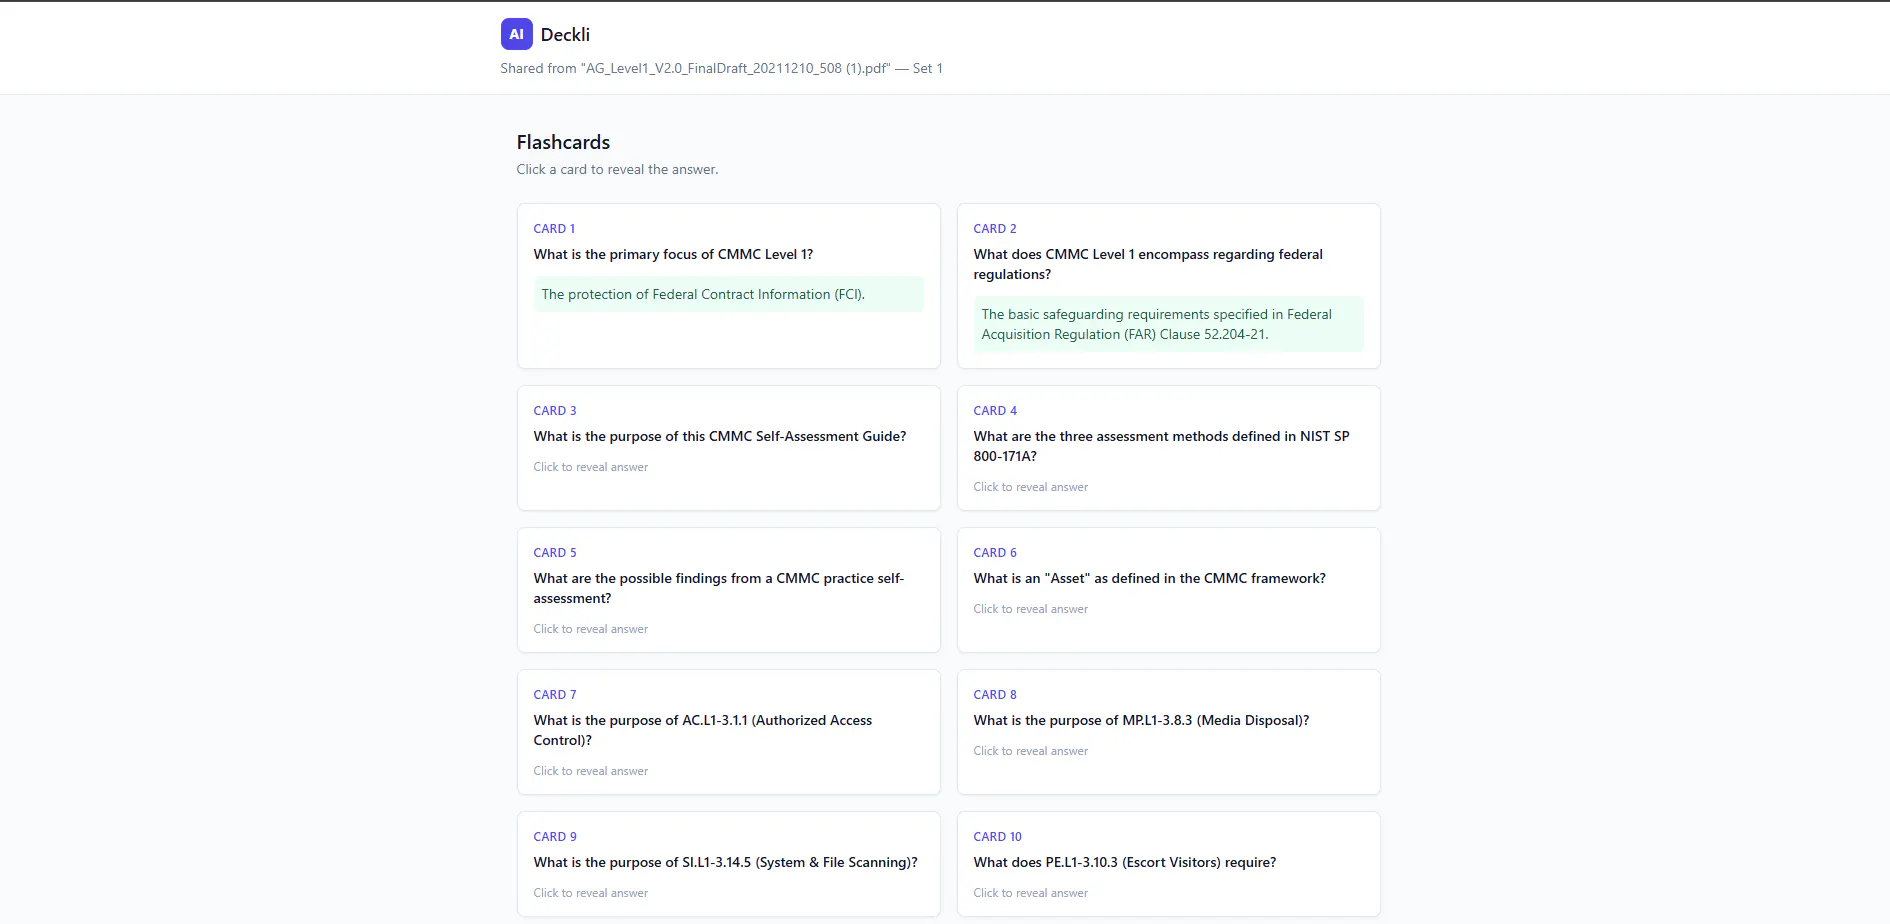Viewport: 1890px width, 924px height.
Task: Click the CARD 9 label
Action: click(x=555, y=837)
